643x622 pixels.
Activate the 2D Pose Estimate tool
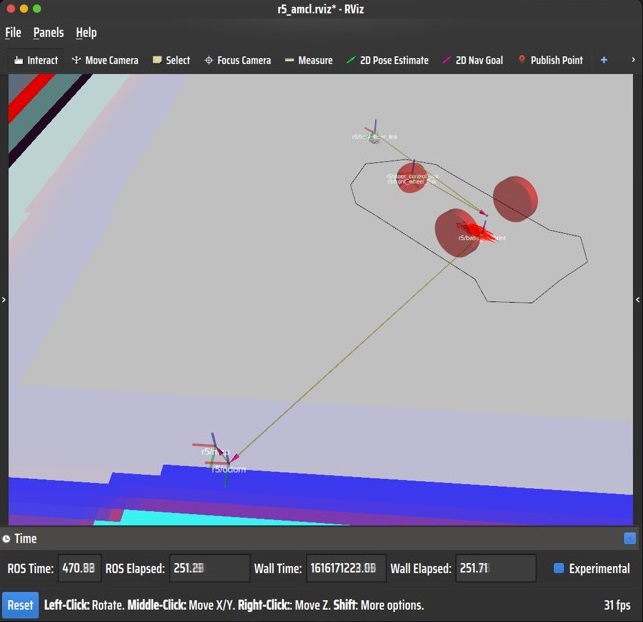pos(387,60)
